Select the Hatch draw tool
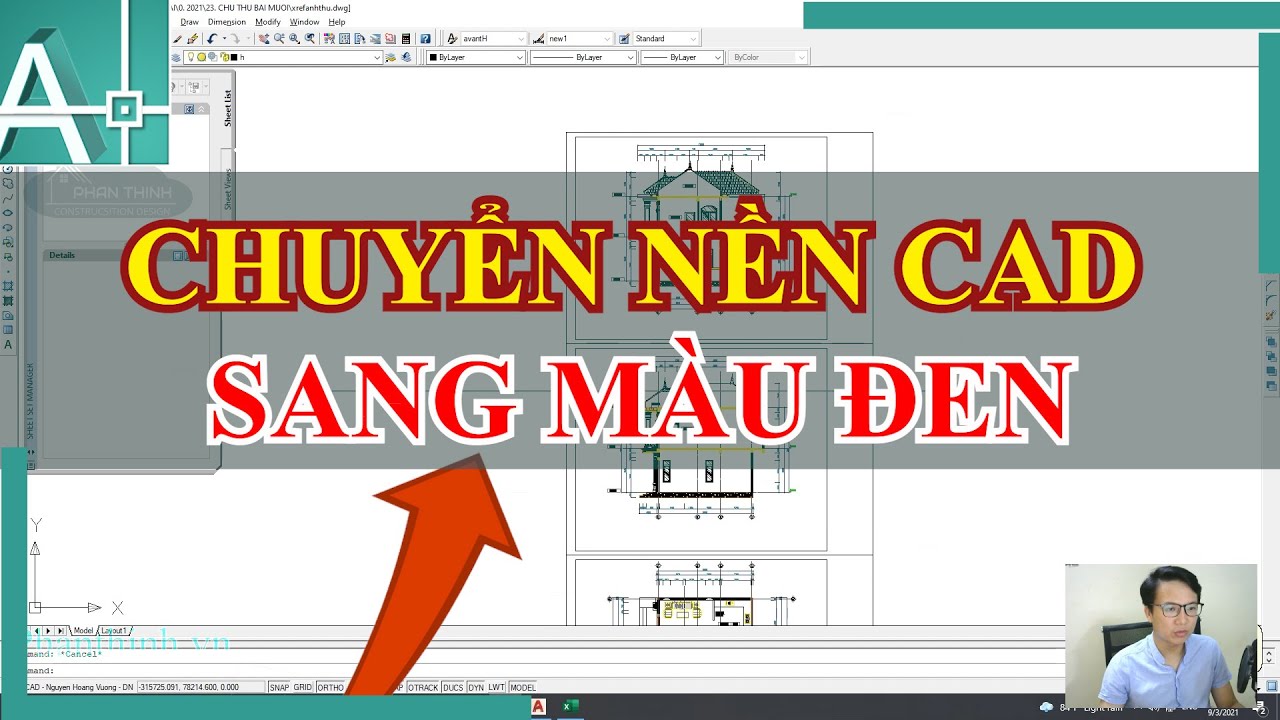 [x=8, y=286]
